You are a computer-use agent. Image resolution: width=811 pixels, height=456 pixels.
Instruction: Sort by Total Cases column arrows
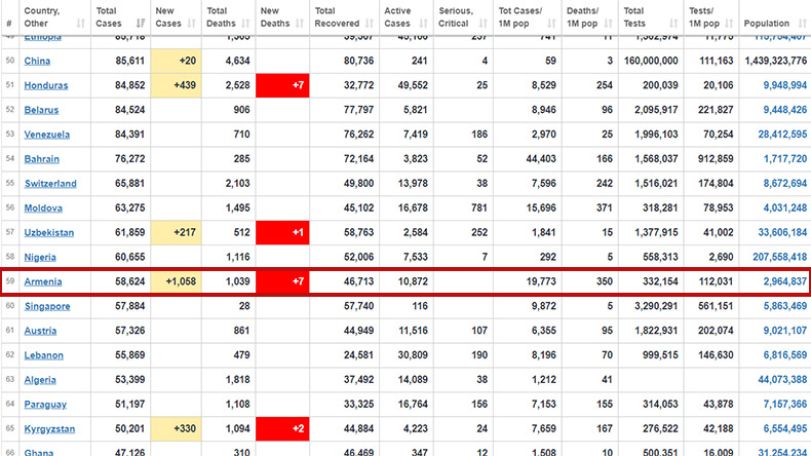point(141,23)
